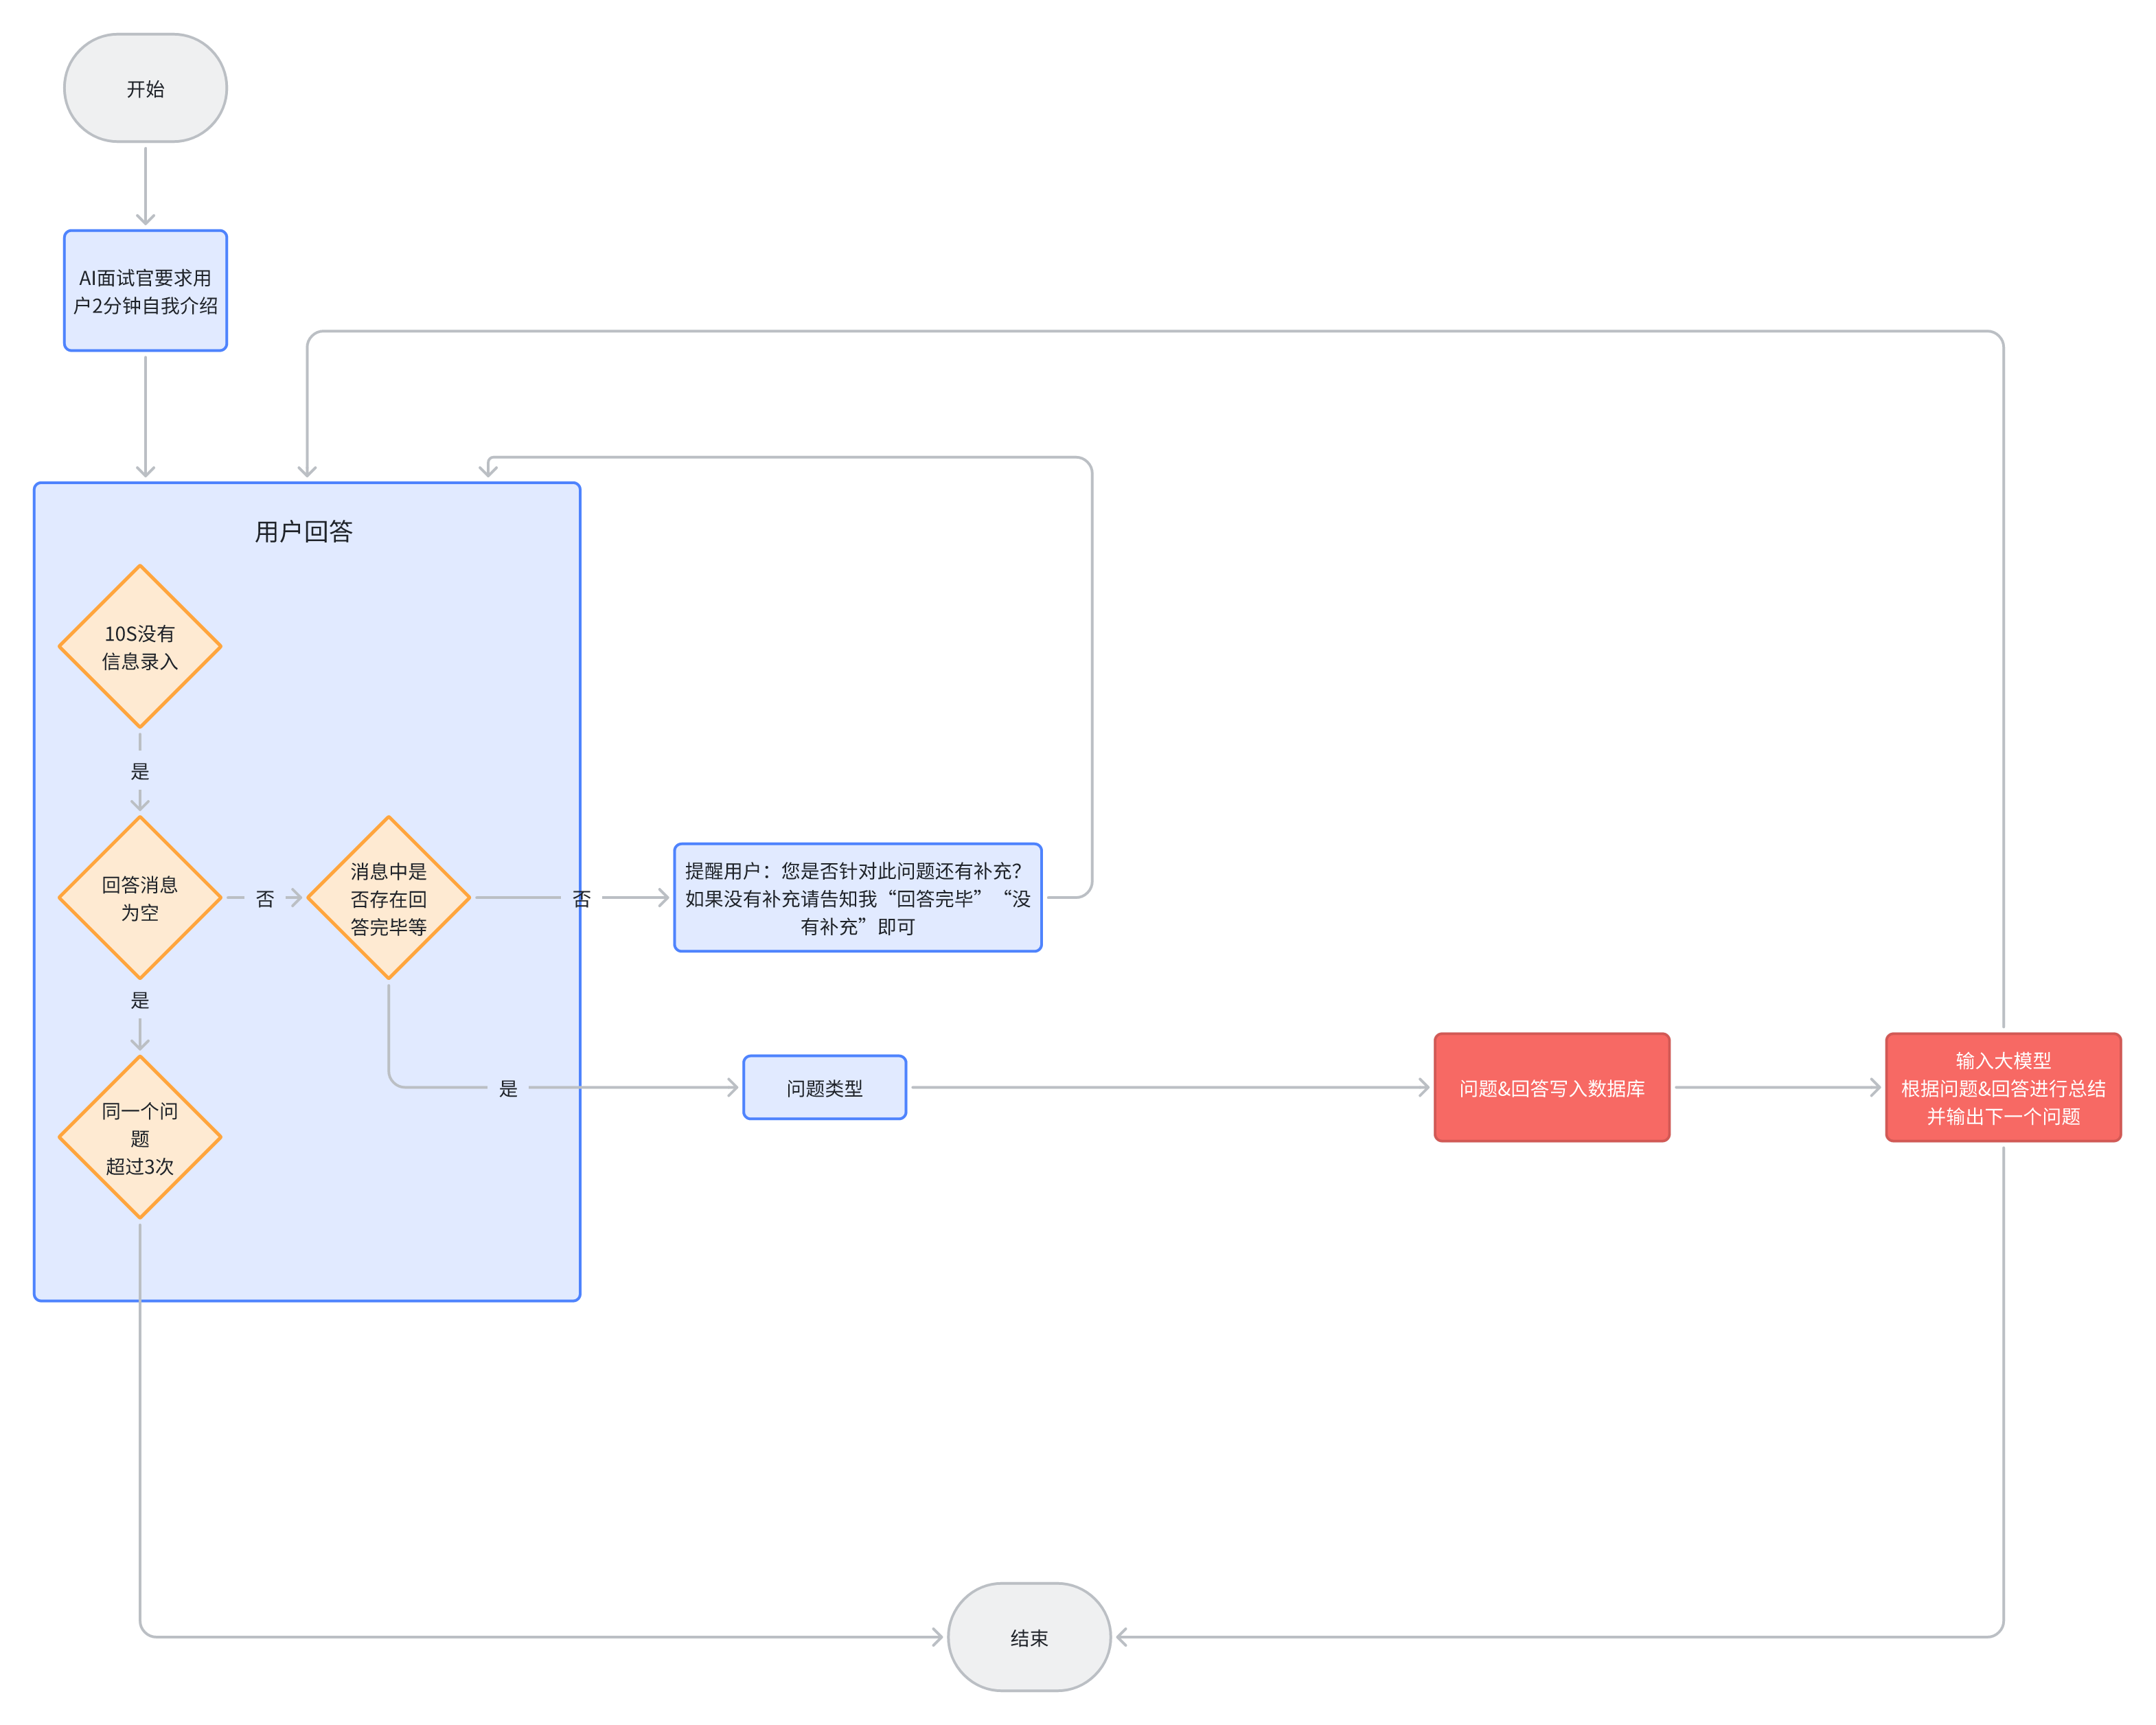2156x1725 pixels.
Task: Select the 同一个问题超过3次 diamond
Action: (x=140, y=1137)
